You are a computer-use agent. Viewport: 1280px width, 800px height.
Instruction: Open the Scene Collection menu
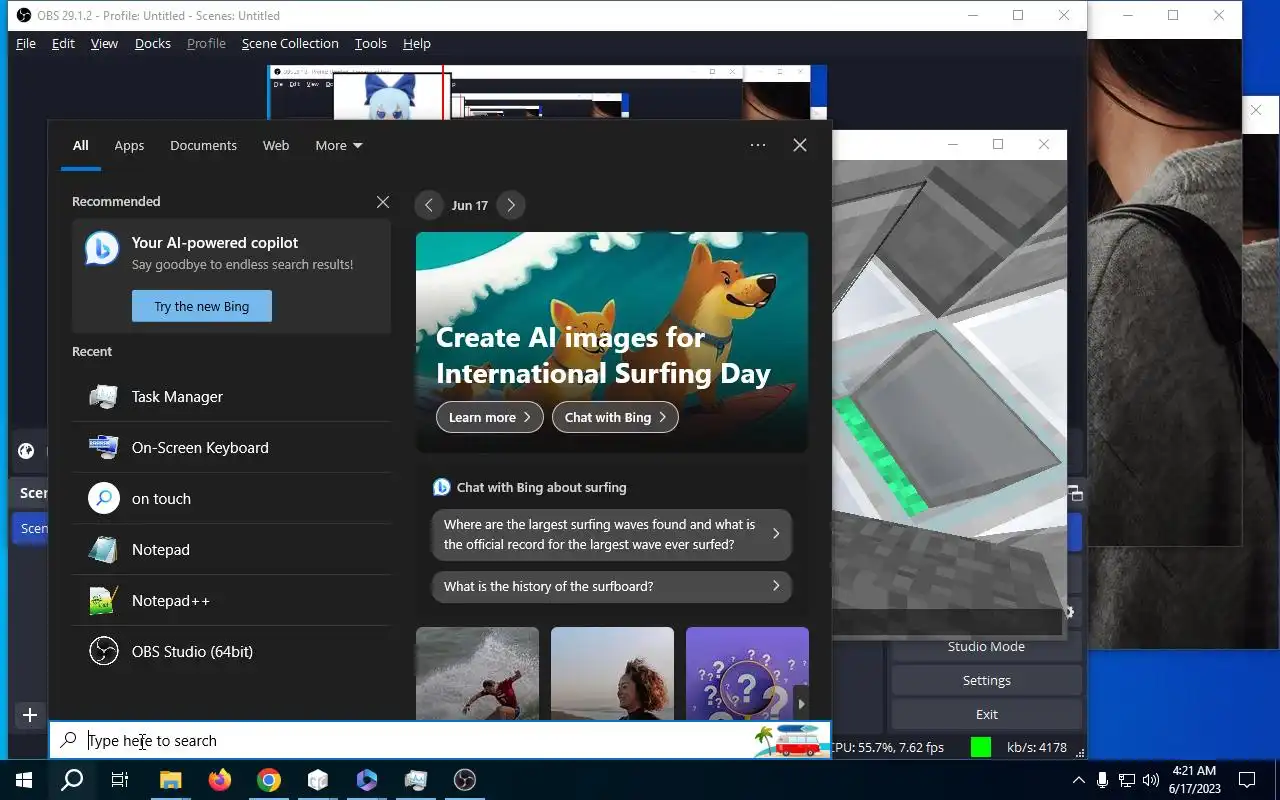coord(290,43)
